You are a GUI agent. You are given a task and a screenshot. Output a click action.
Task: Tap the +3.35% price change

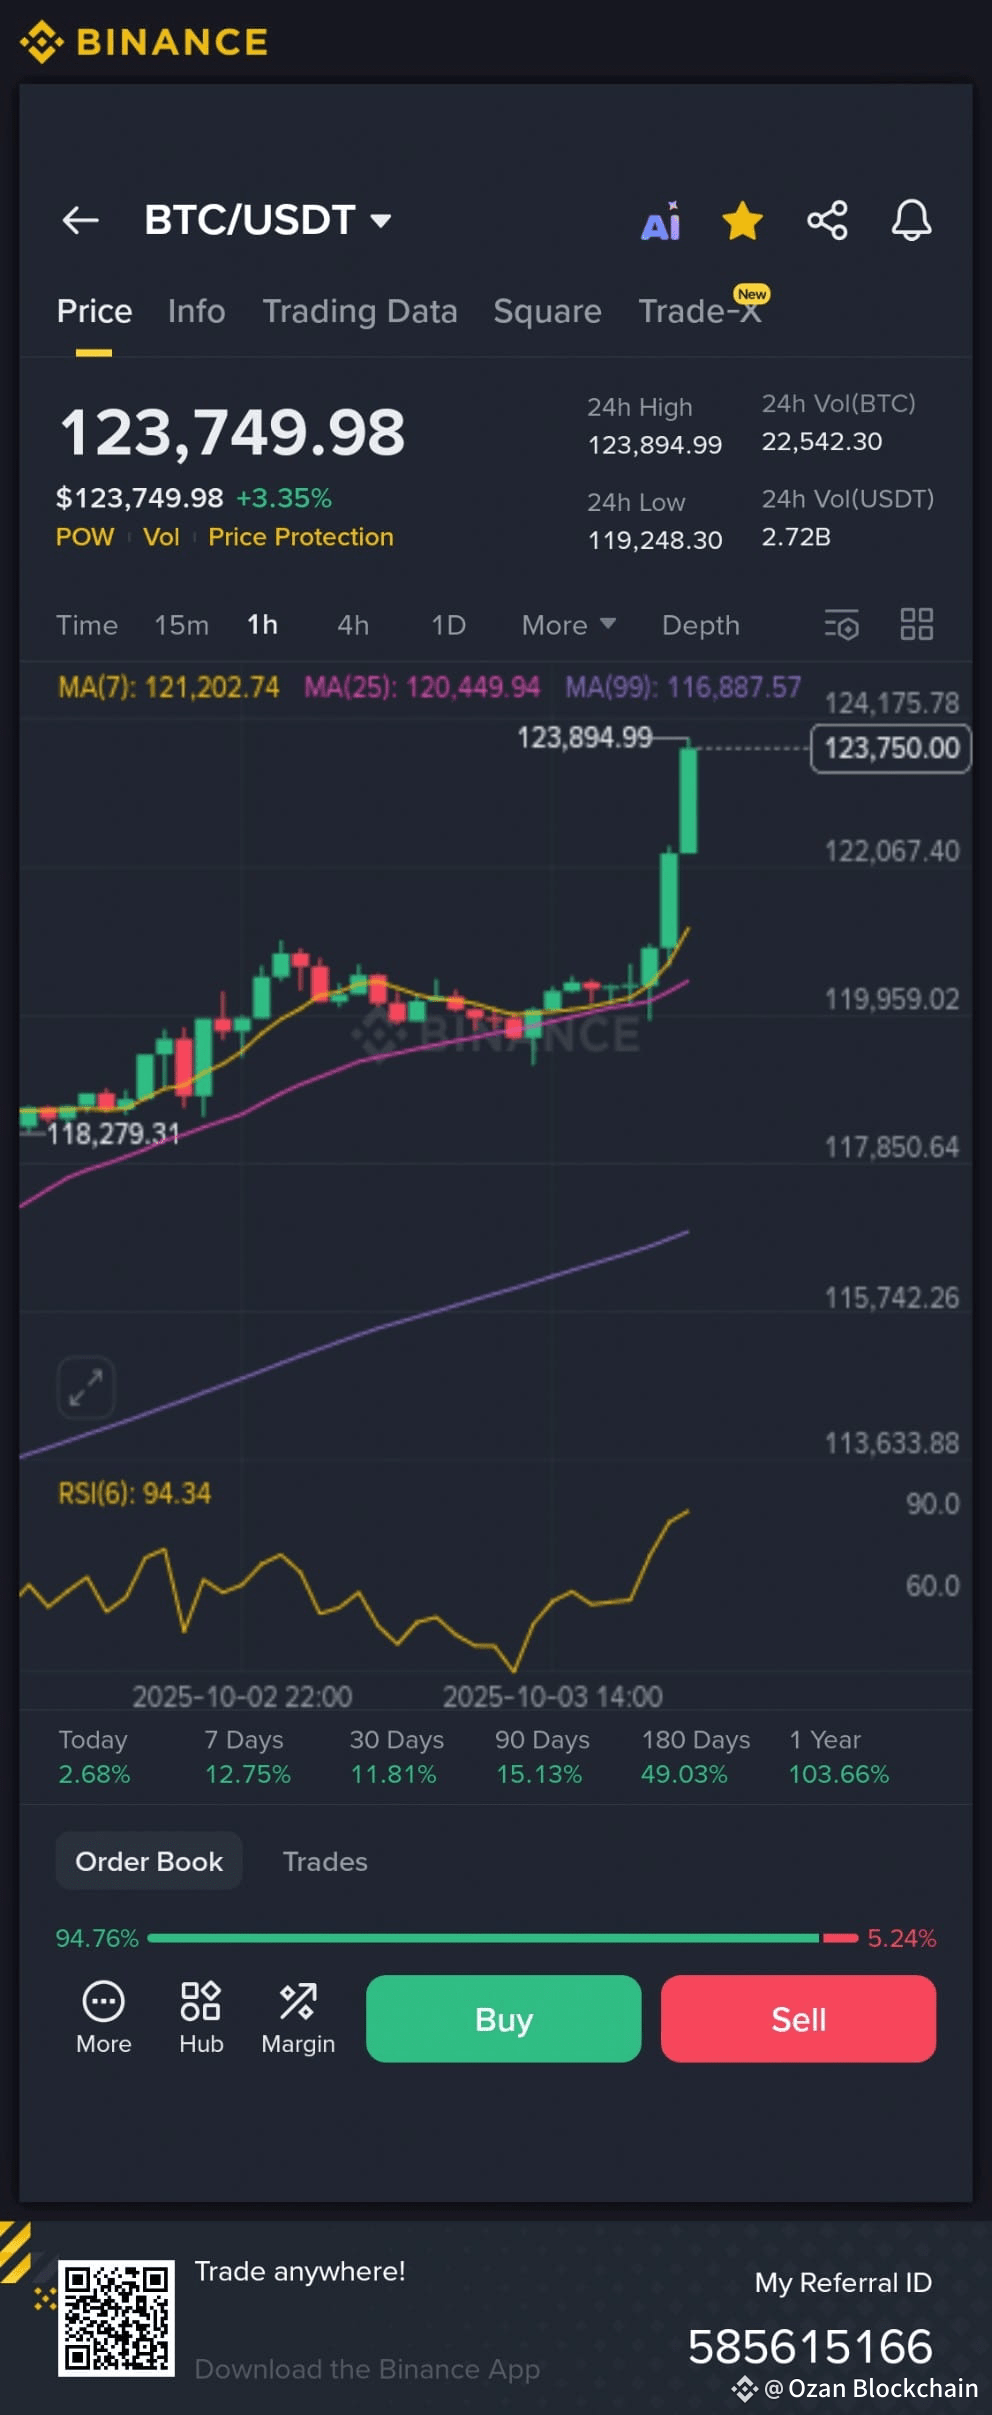(284, 498)
